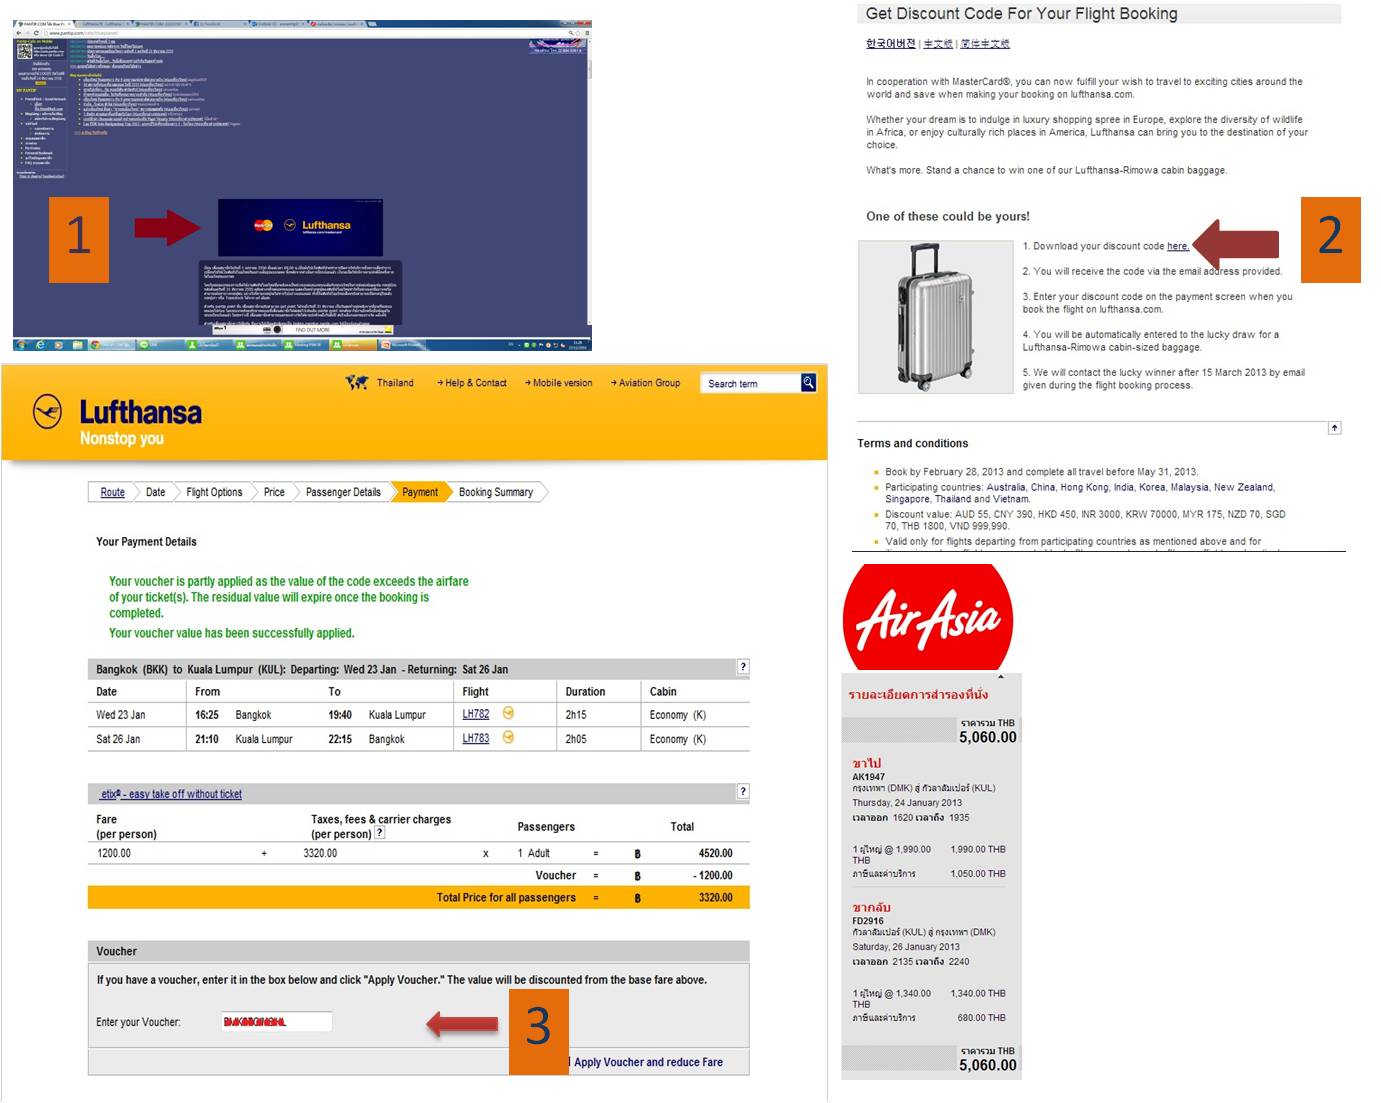Collapse the small triangle under the AirAsia logo
Screen dimensions: 1381x1103
pyautogui.click(x=1001, y=677)
